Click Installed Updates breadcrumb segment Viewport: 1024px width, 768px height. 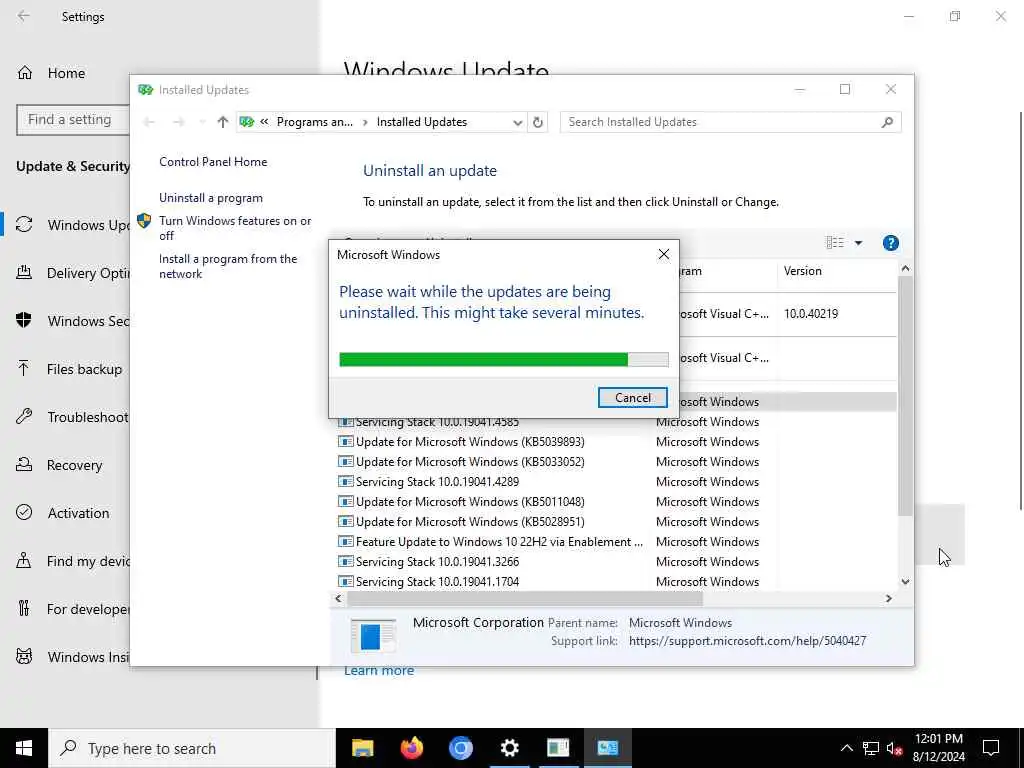point(422,122)
